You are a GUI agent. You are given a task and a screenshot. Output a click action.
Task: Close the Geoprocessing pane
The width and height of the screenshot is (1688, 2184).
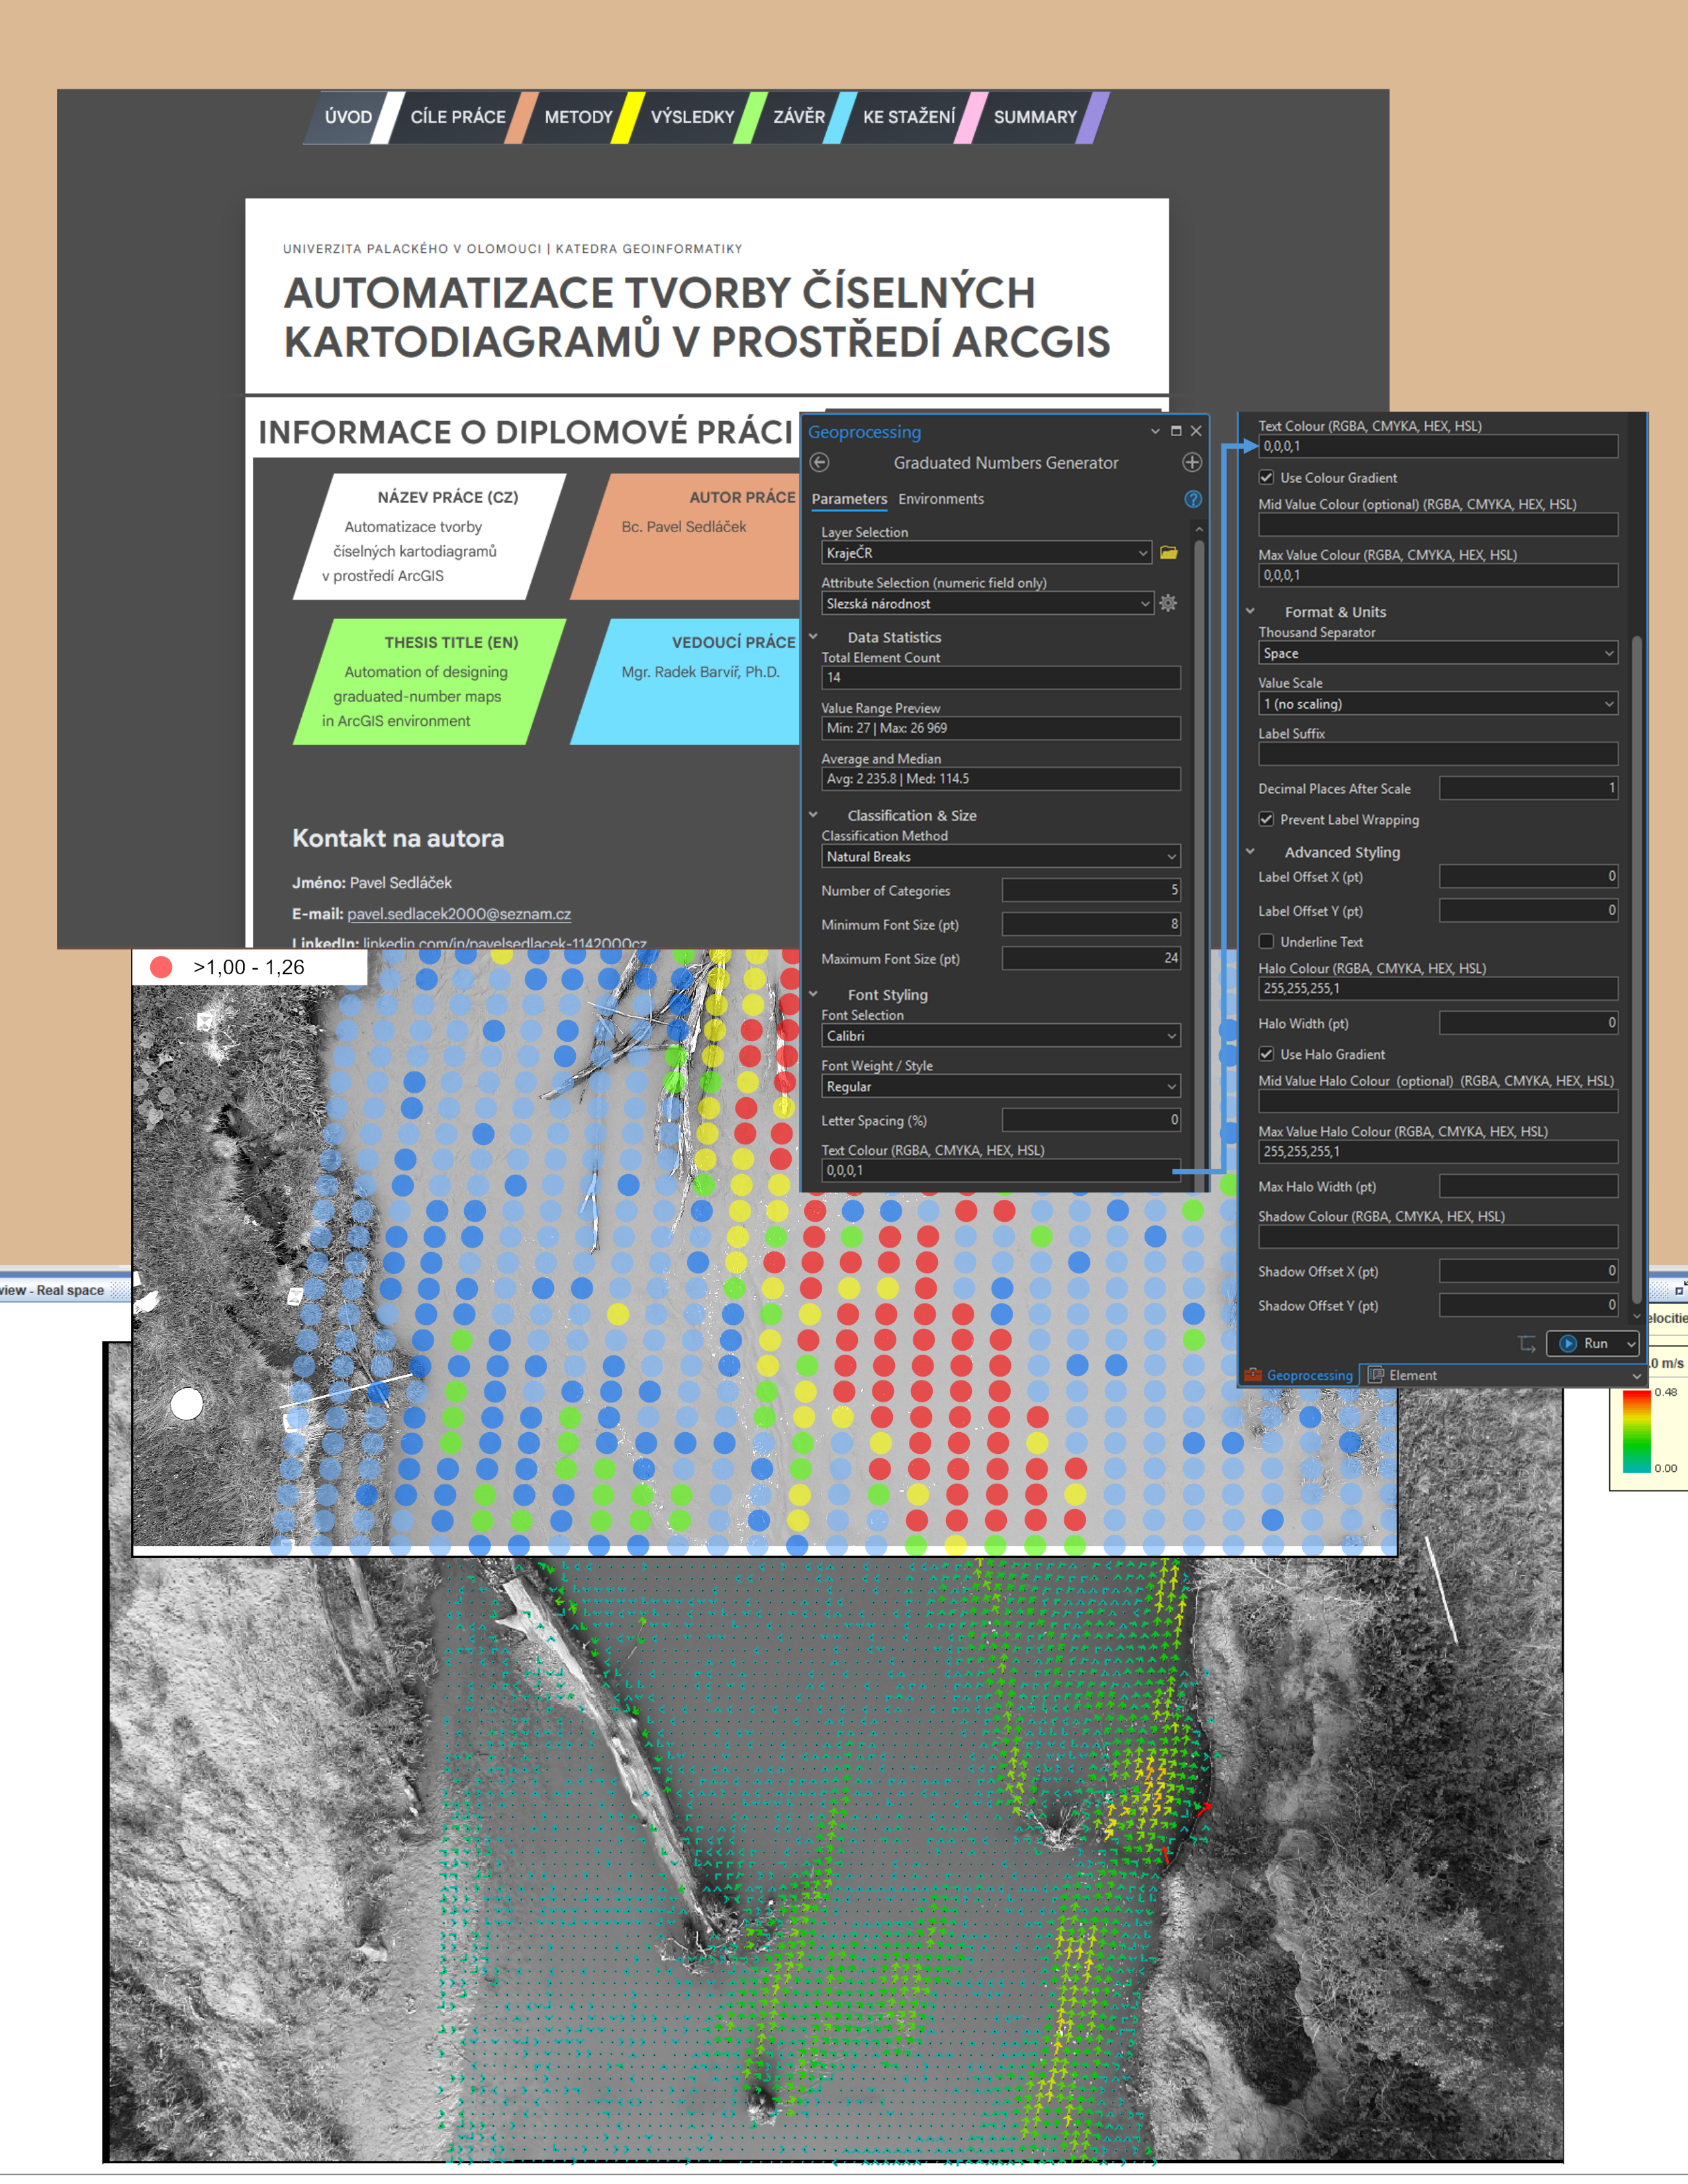coord(1196,431)
